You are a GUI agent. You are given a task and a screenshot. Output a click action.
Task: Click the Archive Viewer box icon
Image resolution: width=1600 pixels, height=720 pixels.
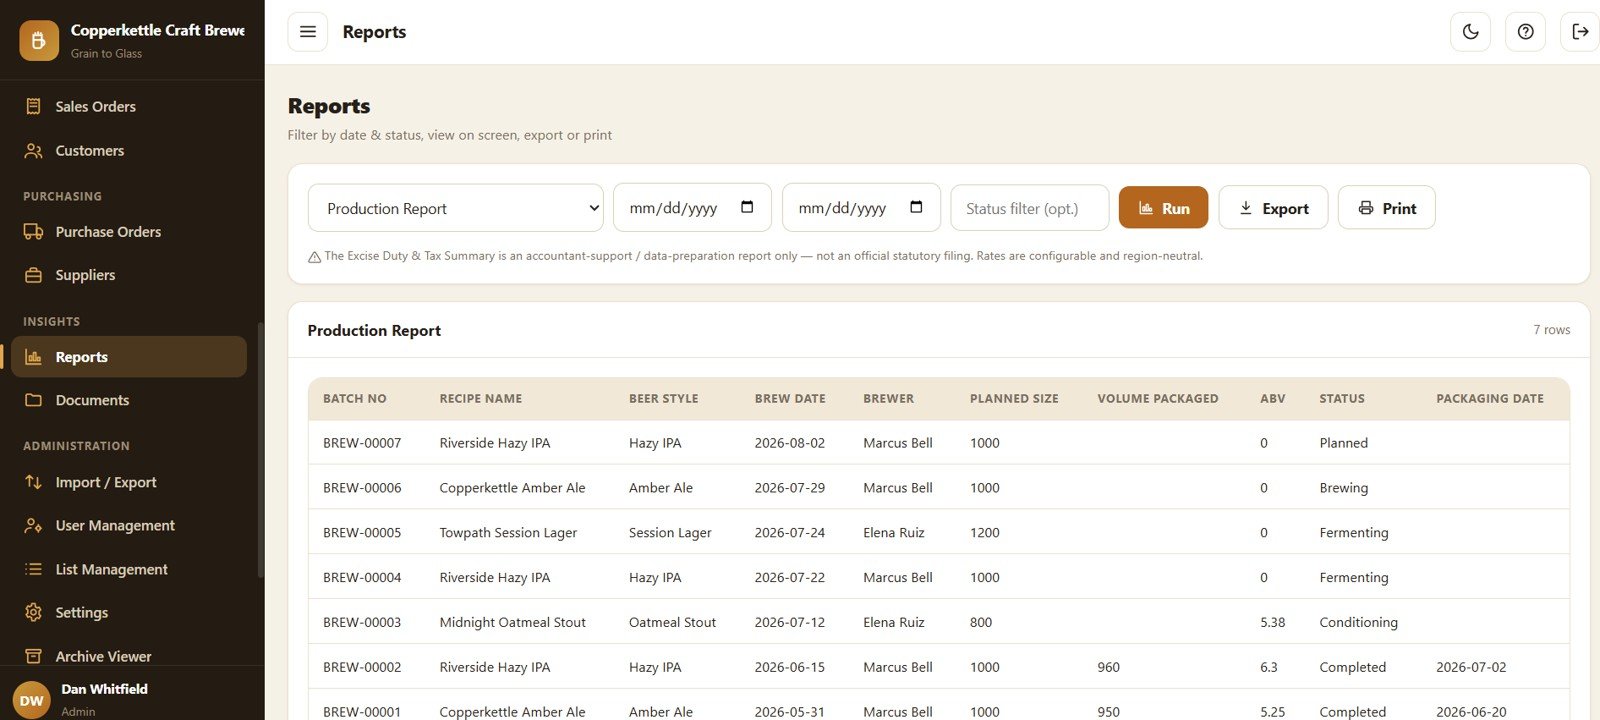click(33, 656)
